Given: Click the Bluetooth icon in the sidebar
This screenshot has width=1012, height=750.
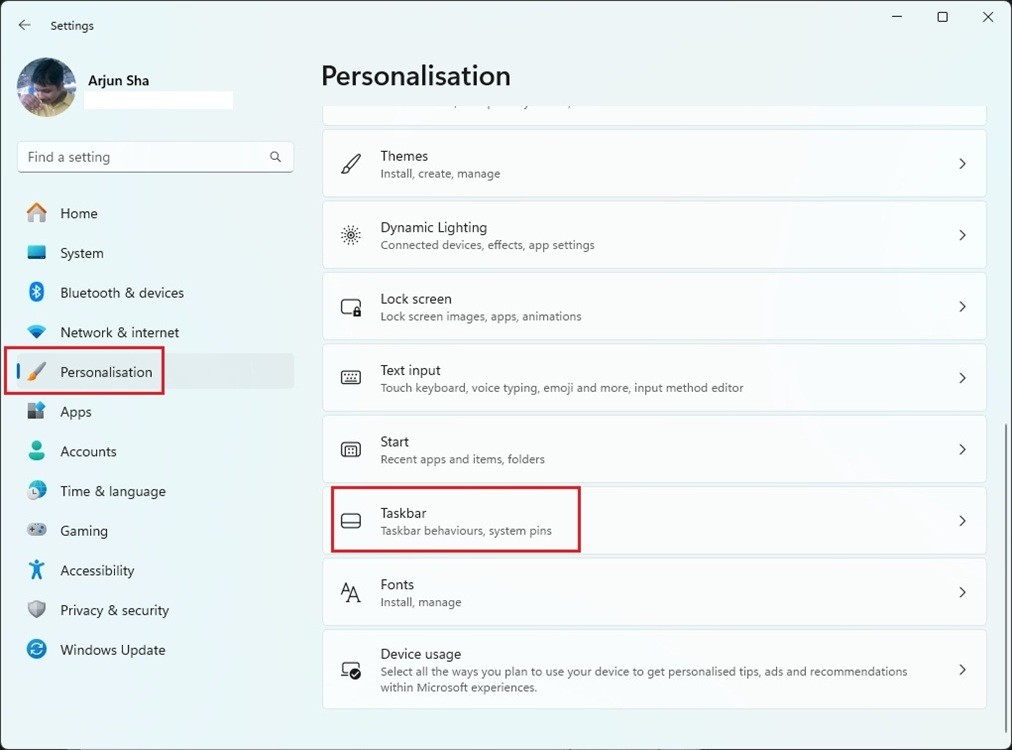Looking at the screenshot, I should coord(37,292).
